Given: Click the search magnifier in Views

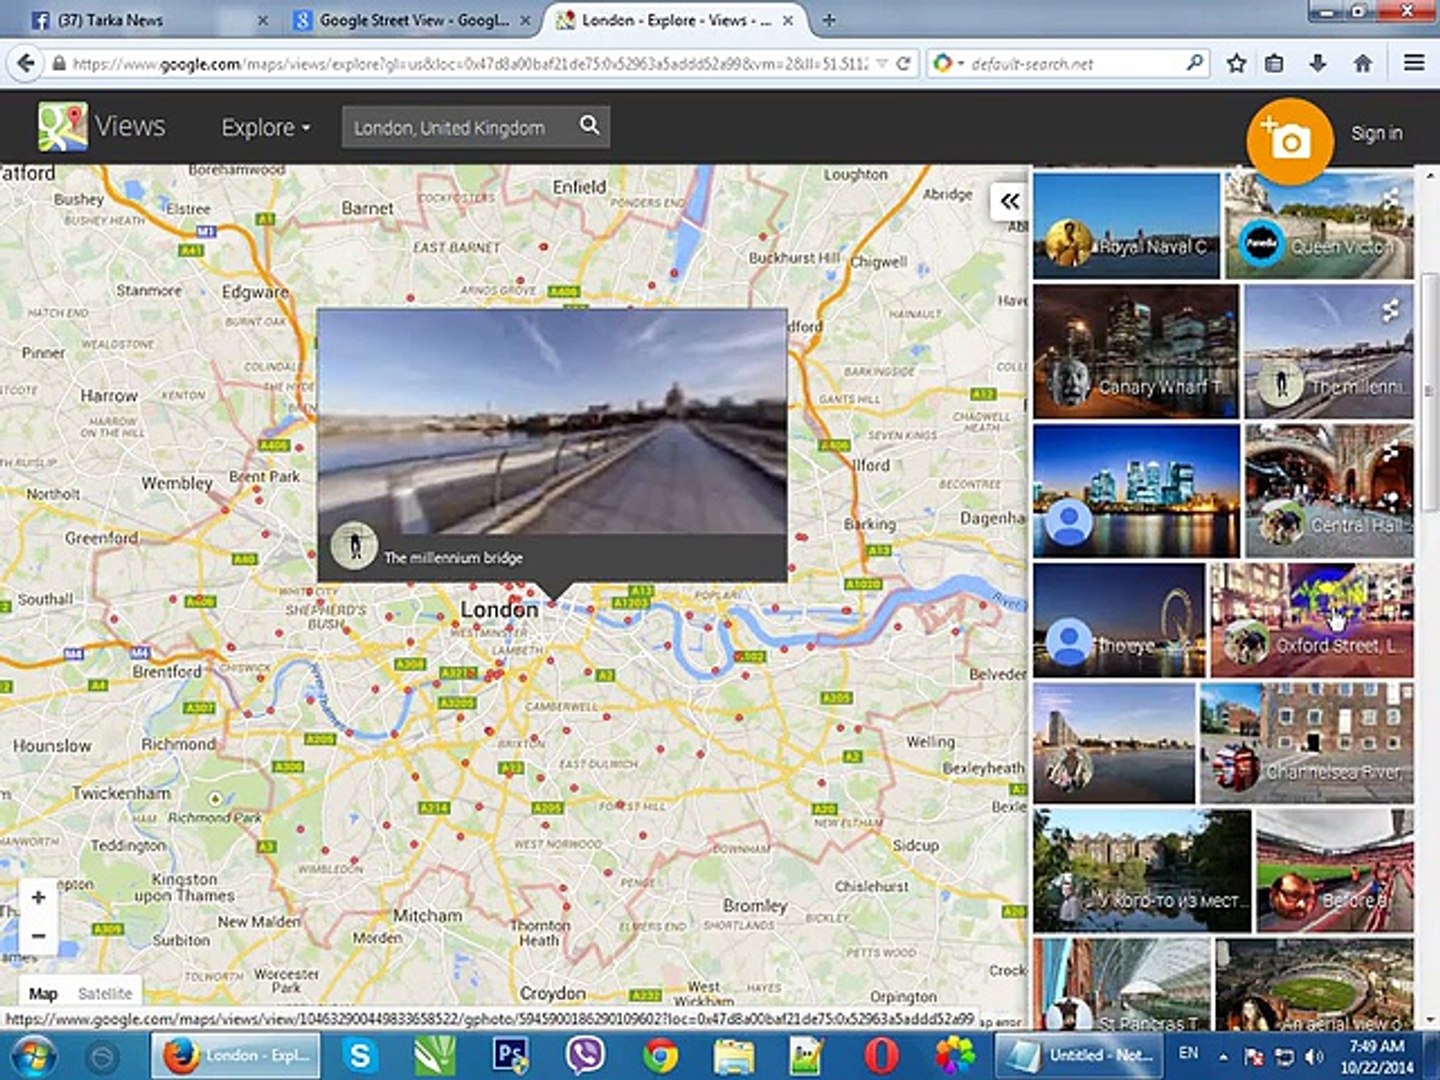Looking at the screenshot, I should tap(590, 126).
